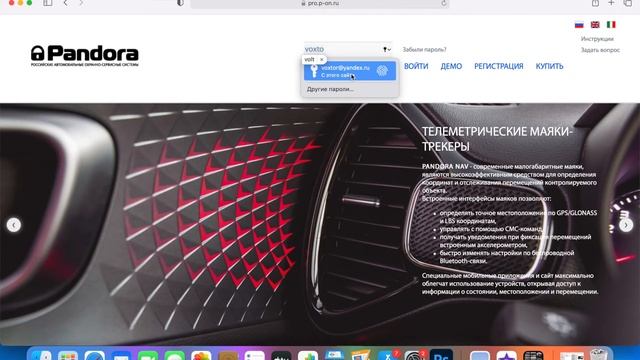Show the previous carousel slide
The image size is (640, 360).
click(14, 225)
